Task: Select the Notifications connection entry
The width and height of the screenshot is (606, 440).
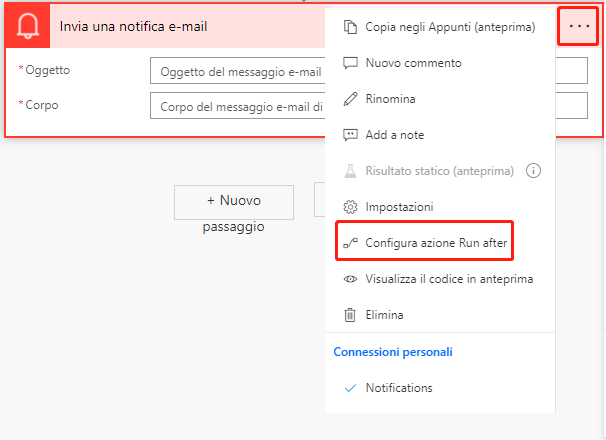Action: pyautogui.click(x=399, y=388)
